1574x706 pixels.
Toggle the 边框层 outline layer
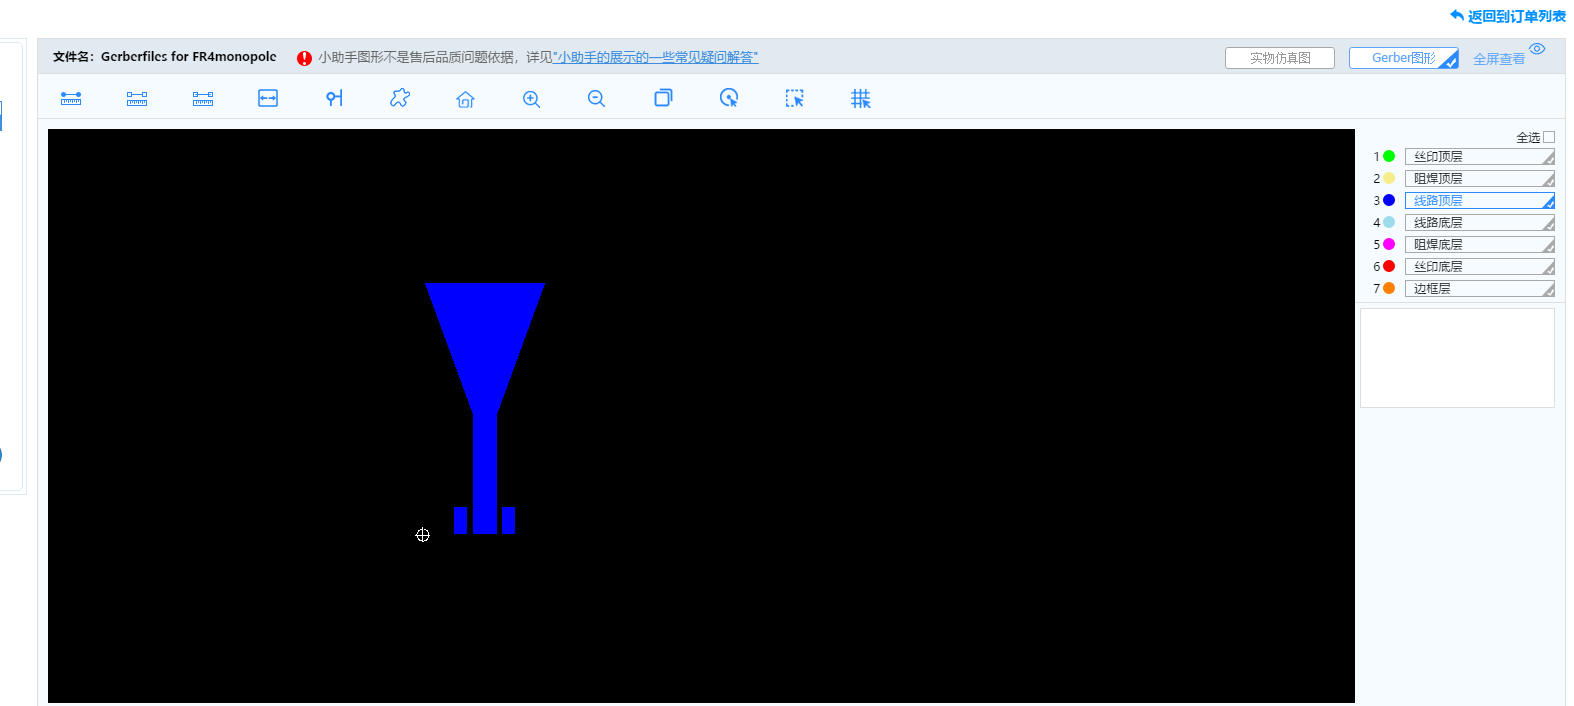1480,288
